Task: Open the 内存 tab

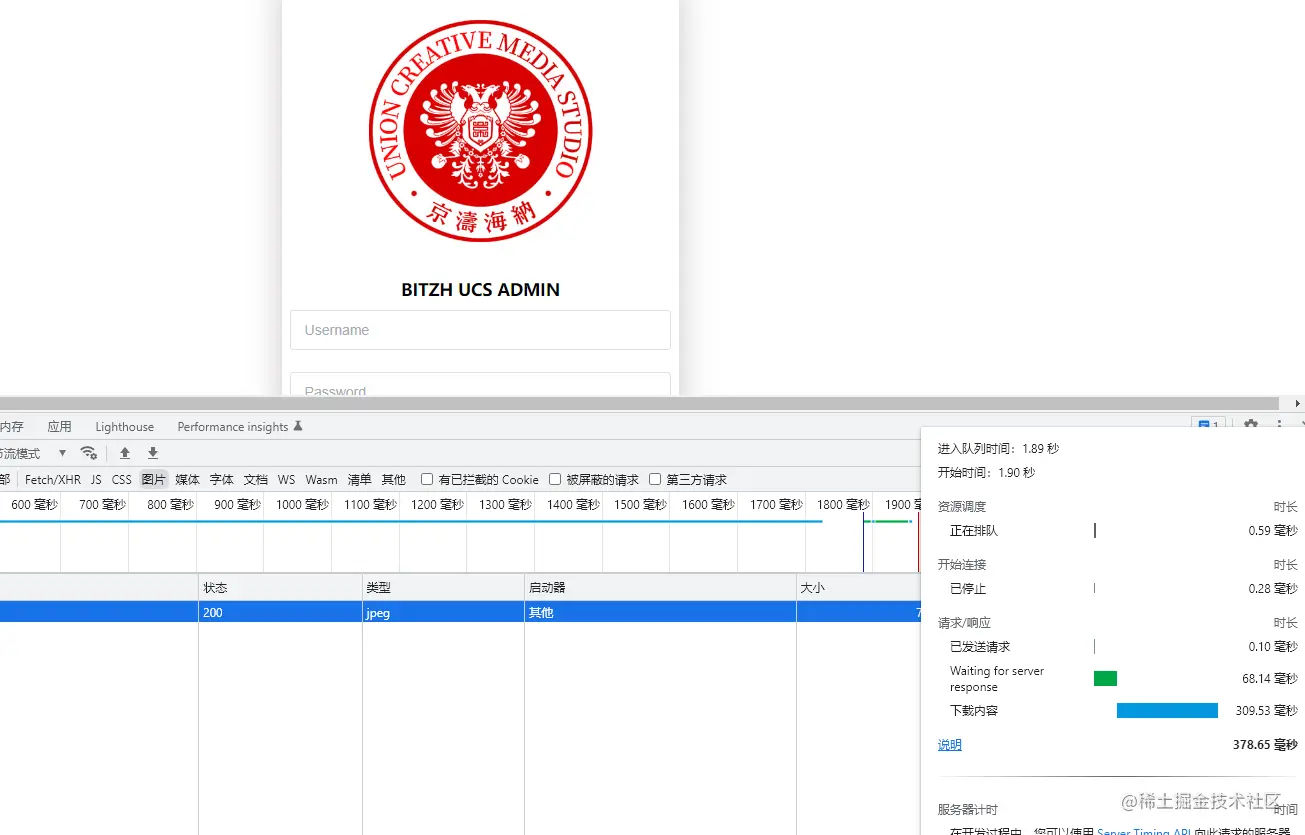Action: click(11, 427)
